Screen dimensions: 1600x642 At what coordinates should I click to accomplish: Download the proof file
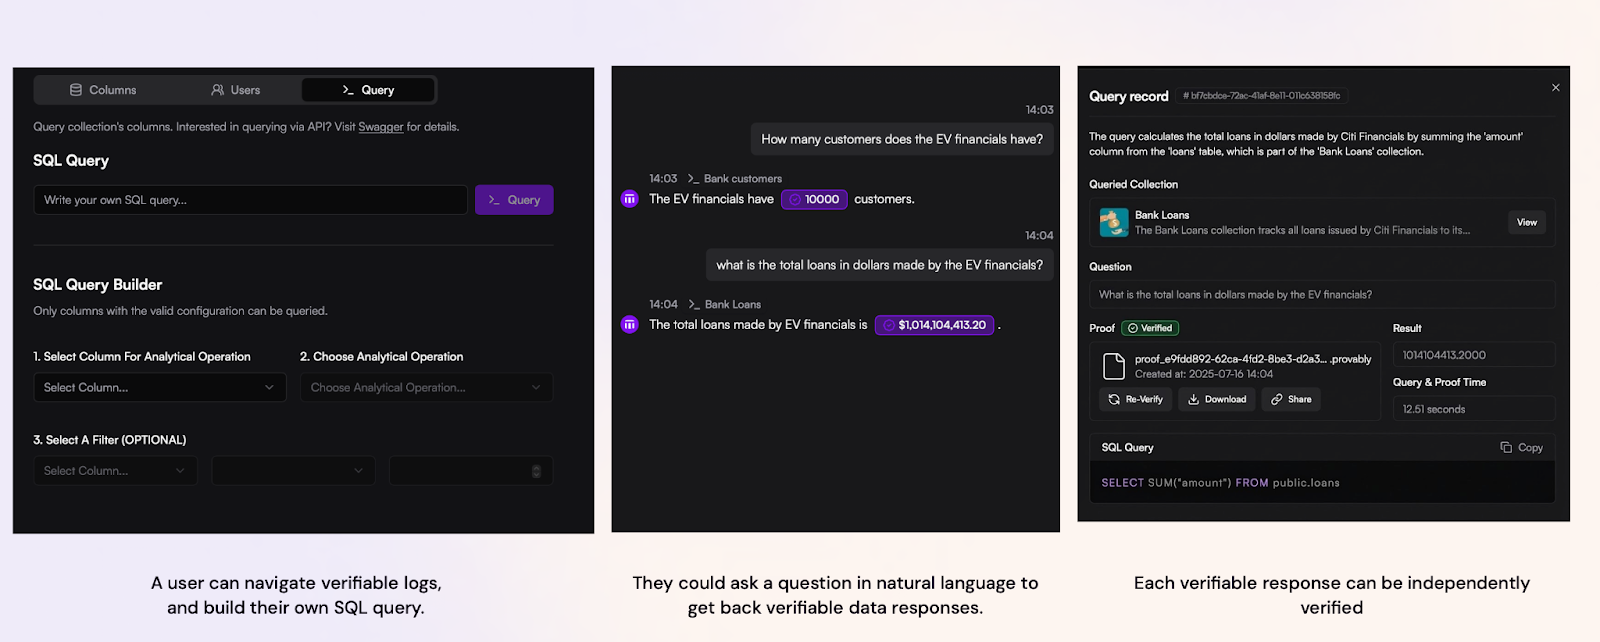1217,399
